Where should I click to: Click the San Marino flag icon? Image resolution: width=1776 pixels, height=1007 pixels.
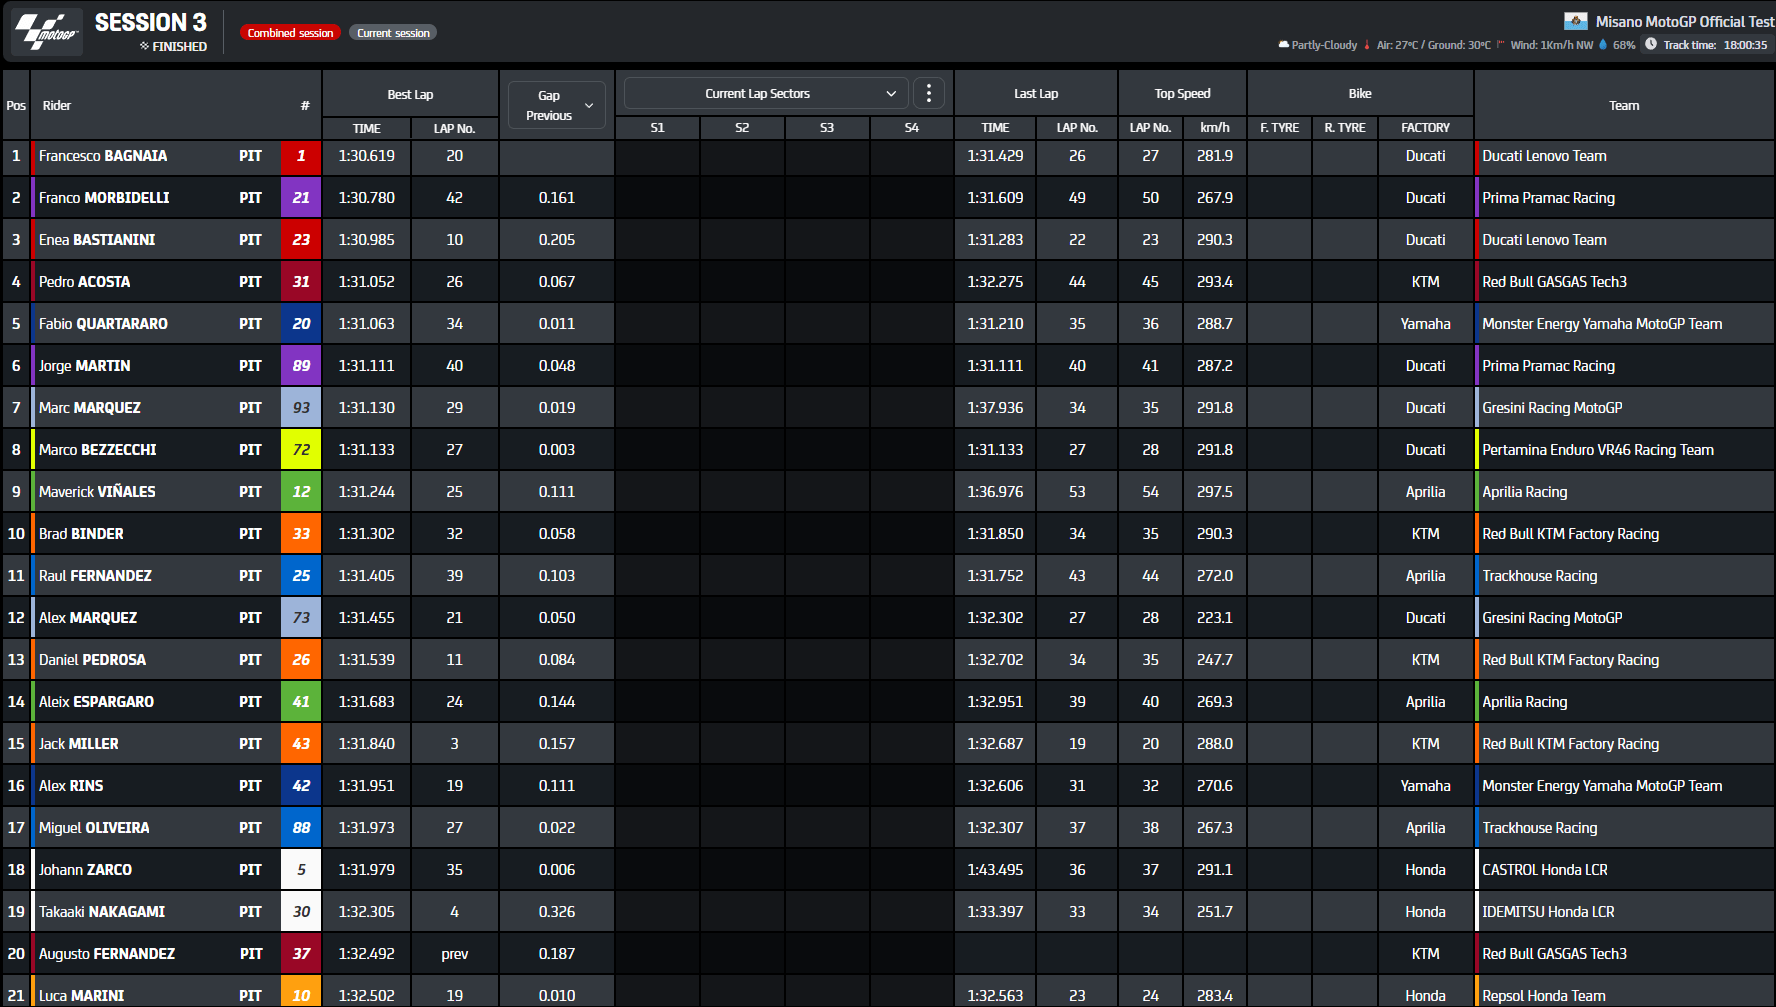(1575, 21)
